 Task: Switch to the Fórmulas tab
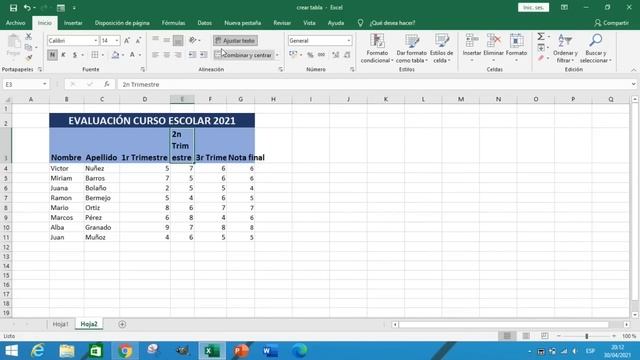173,23
